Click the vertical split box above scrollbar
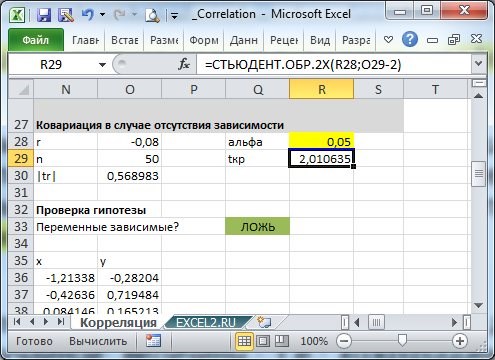Screen dimensions: 495x360 pyautogui.click(x=479, y=83)
